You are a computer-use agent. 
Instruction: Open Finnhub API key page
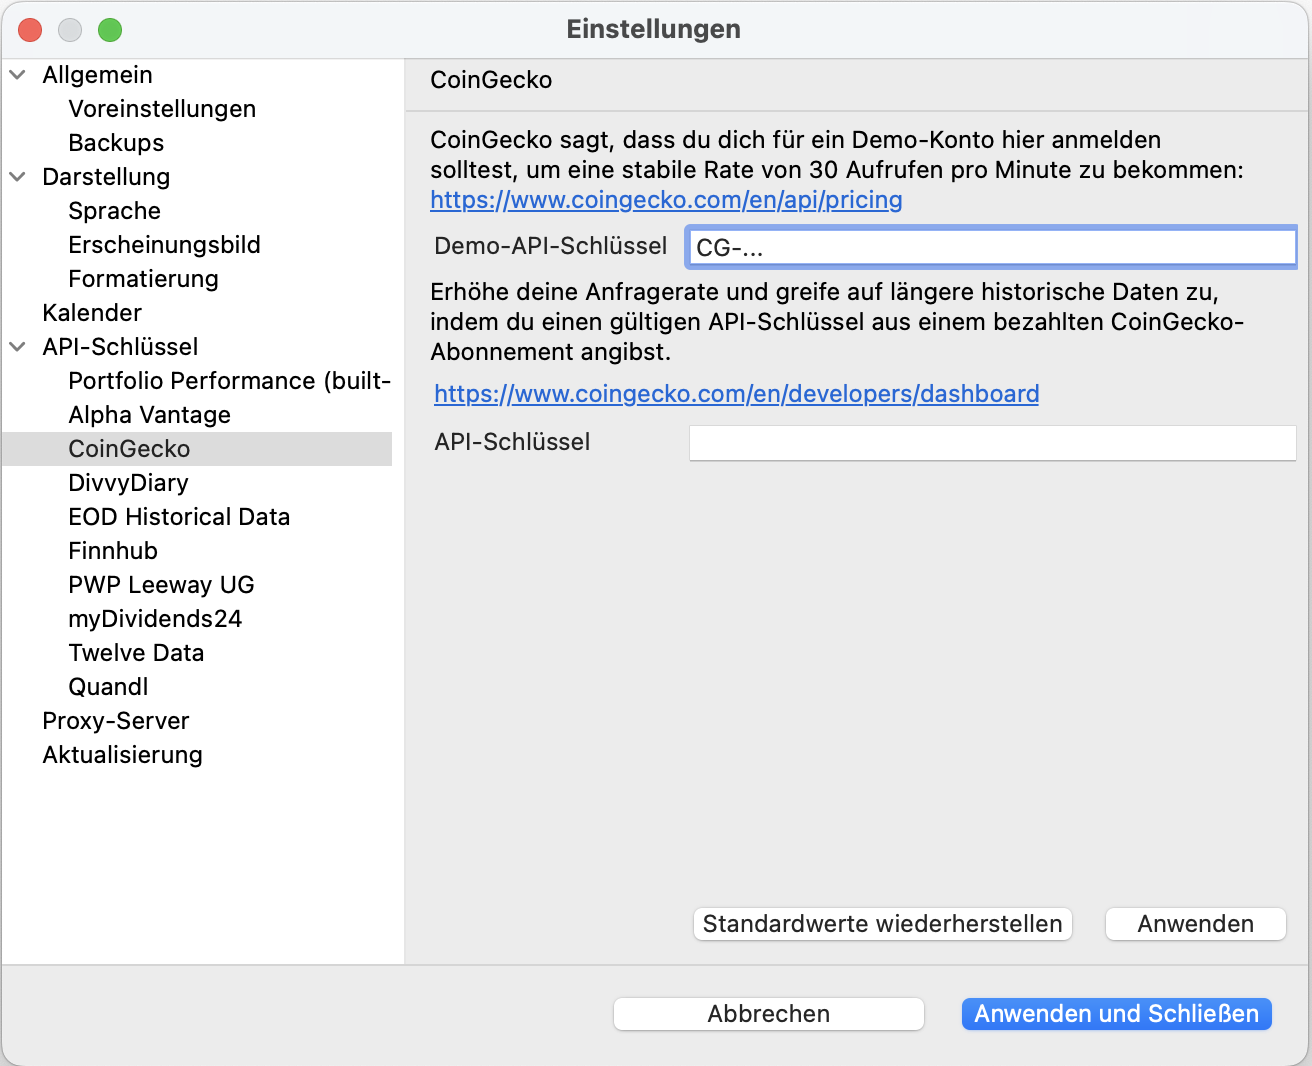113,551
